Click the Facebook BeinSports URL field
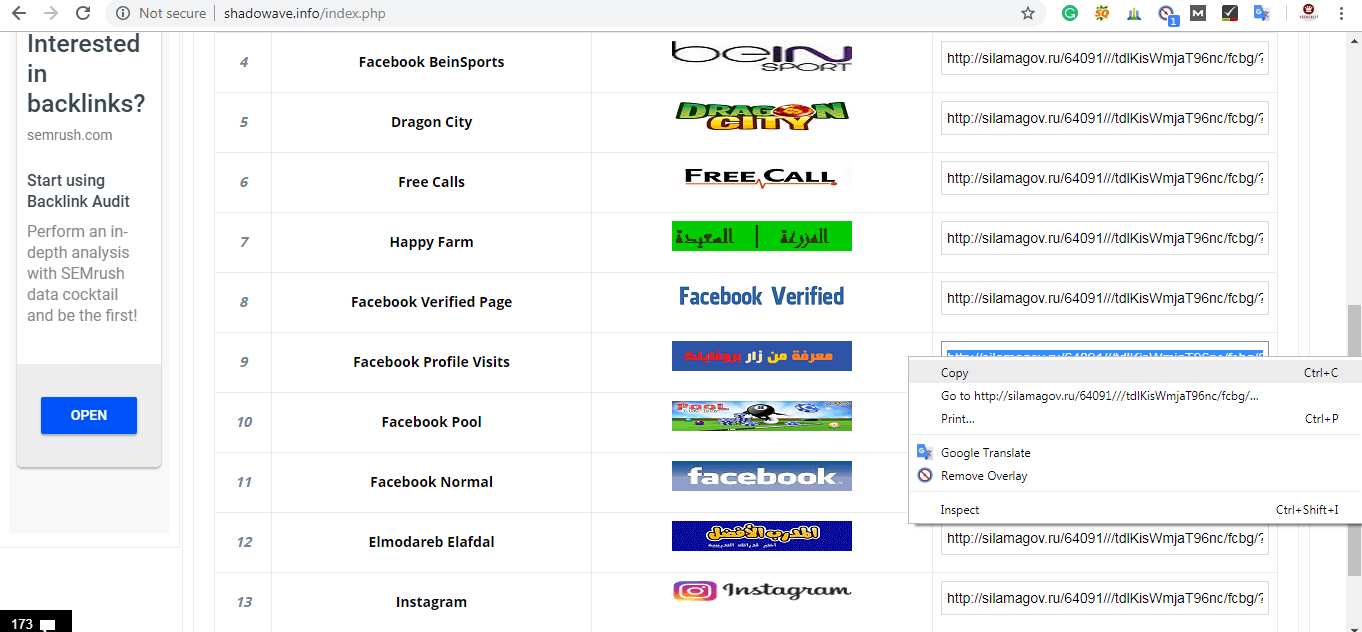 tap(1105, 58)
